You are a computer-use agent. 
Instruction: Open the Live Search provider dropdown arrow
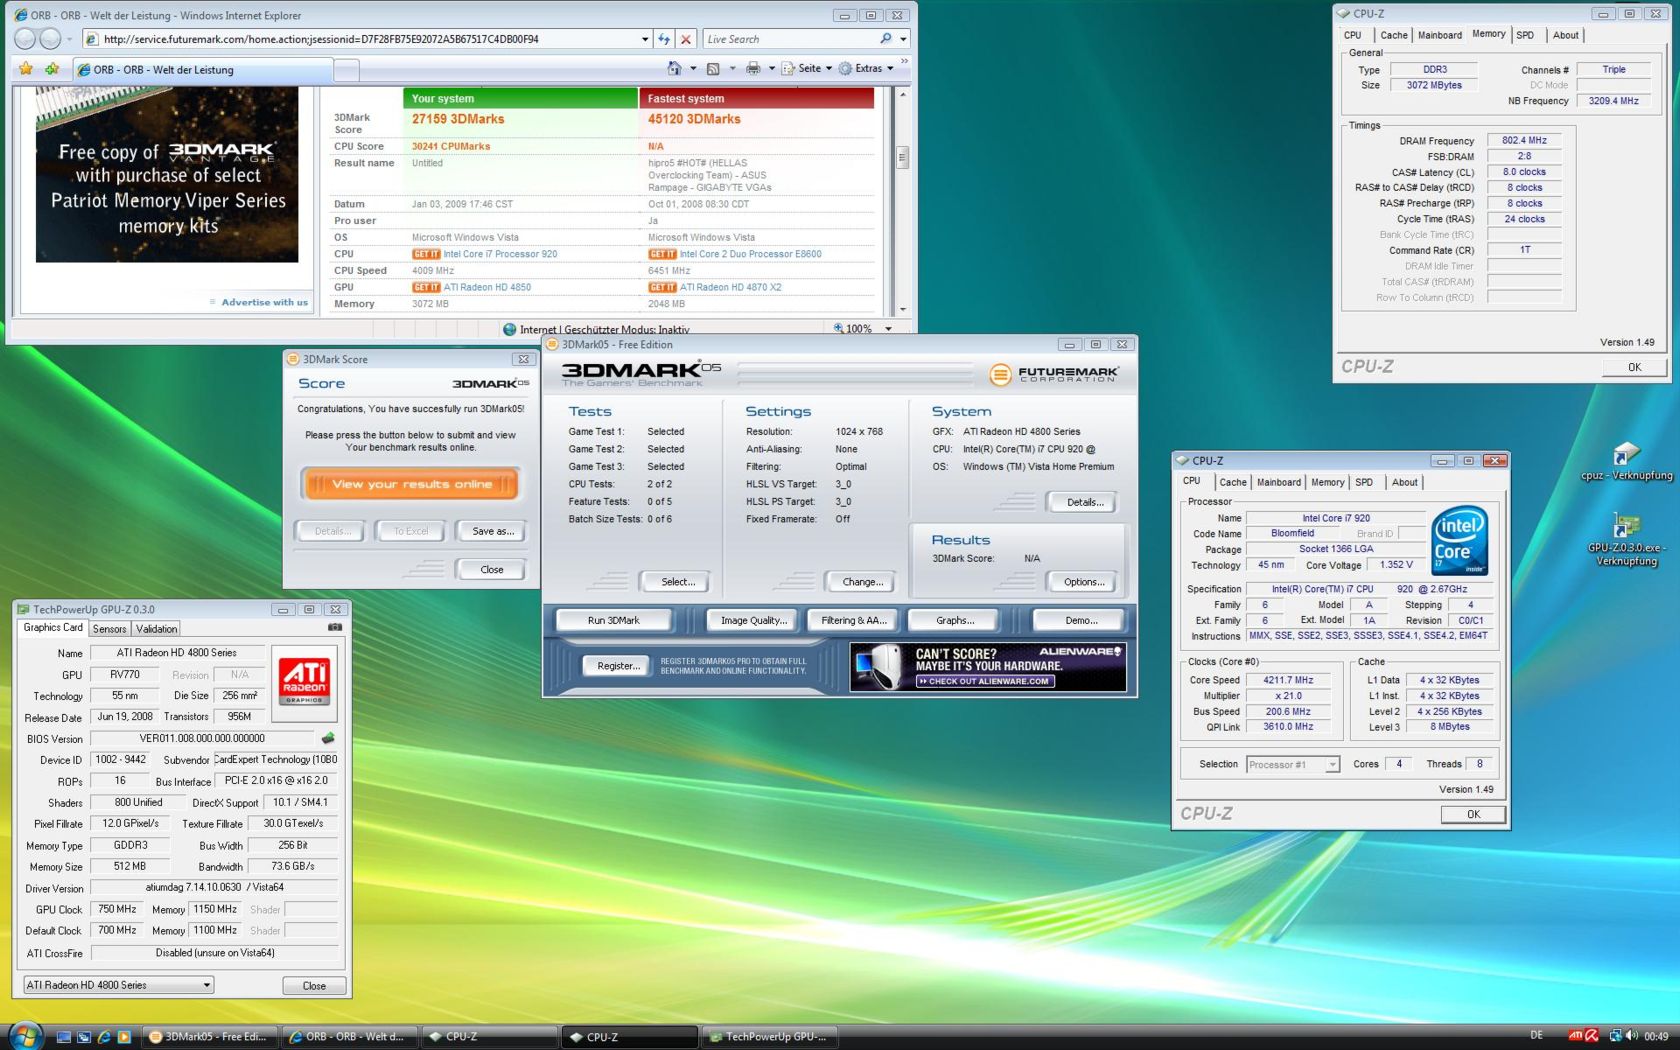[903, 39]
